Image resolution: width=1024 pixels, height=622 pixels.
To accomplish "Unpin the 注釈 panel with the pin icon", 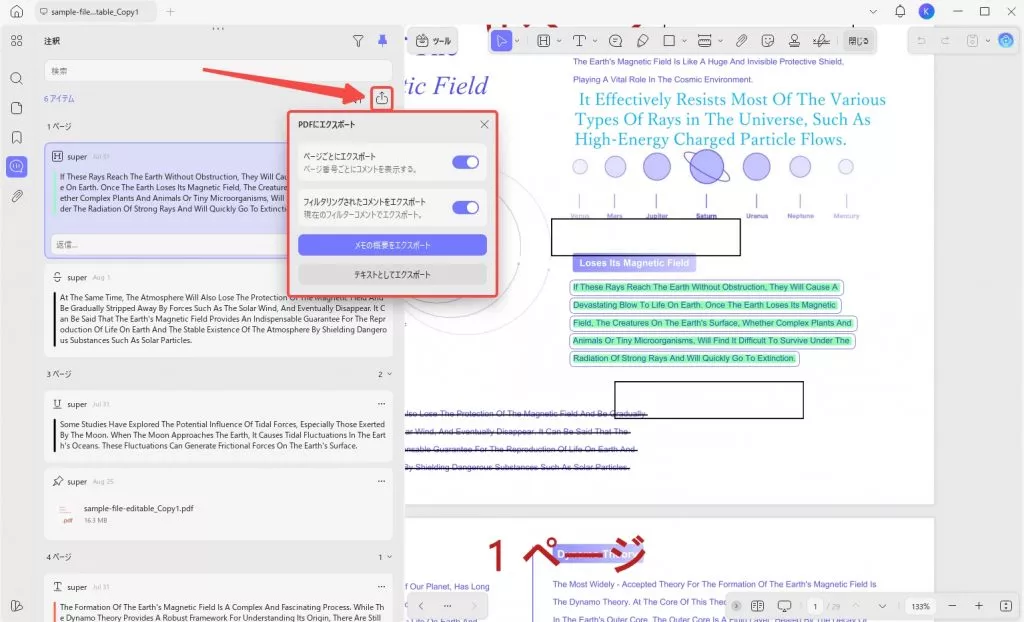I will [x=382, y=41].
